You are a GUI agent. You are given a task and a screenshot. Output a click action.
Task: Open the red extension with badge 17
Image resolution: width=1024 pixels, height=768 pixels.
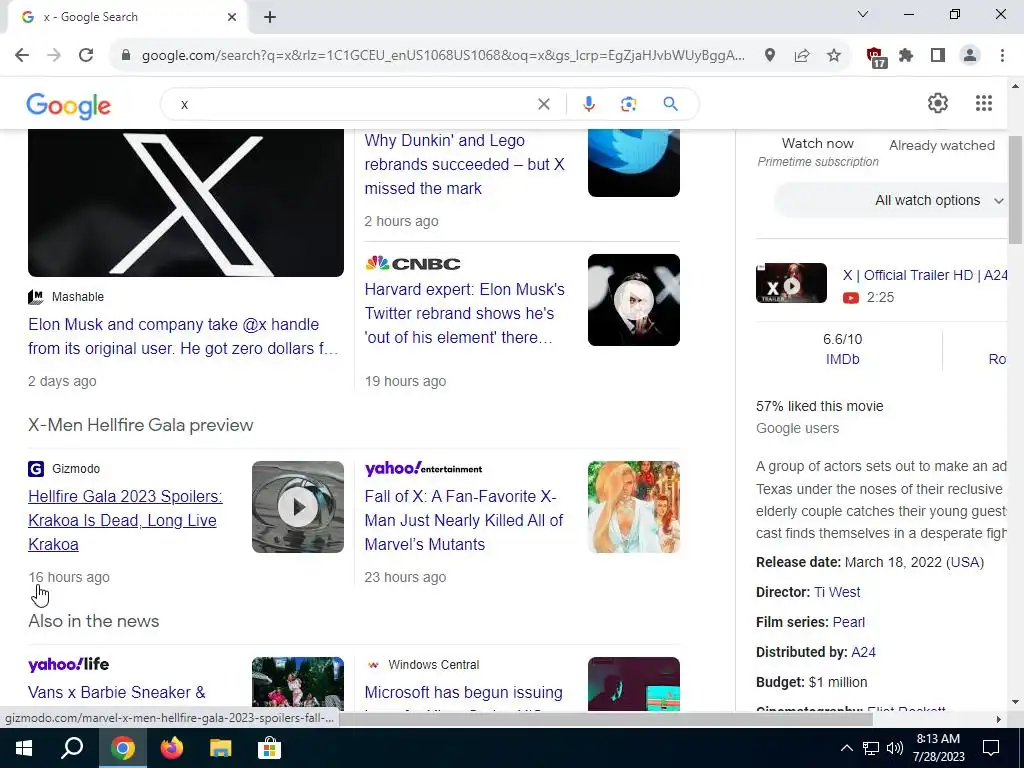pos(876,57)
